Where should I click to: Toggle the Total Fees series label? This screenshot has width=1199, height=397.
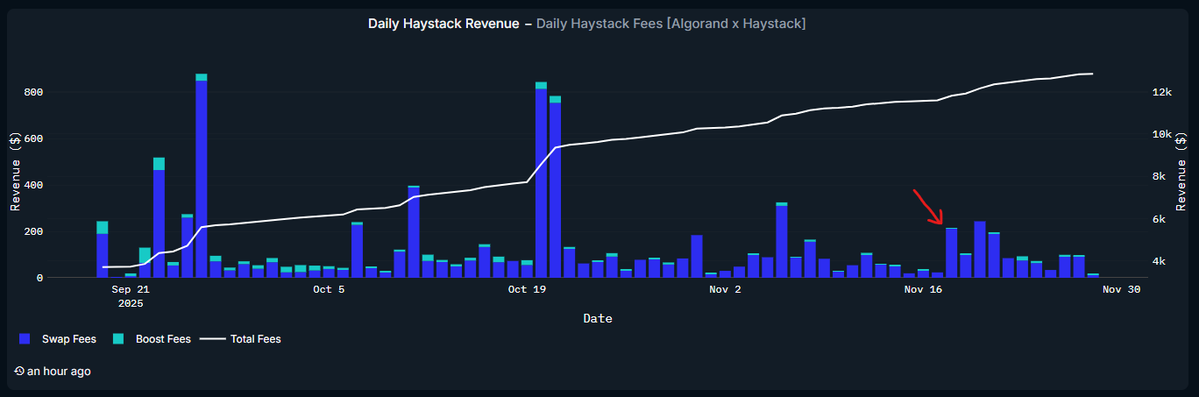pyautogui.click(x=255, y=338)
